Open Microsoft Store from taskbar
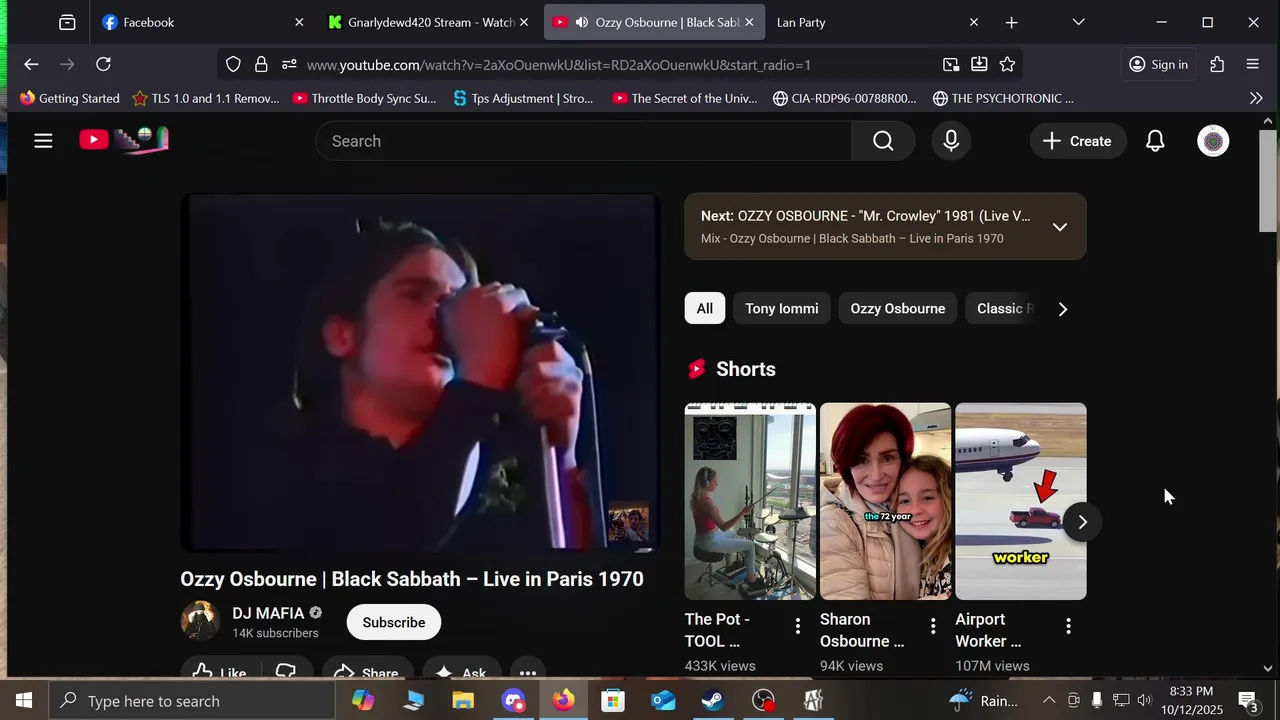This screenshot has width=1280, height=720. [613, 701]
